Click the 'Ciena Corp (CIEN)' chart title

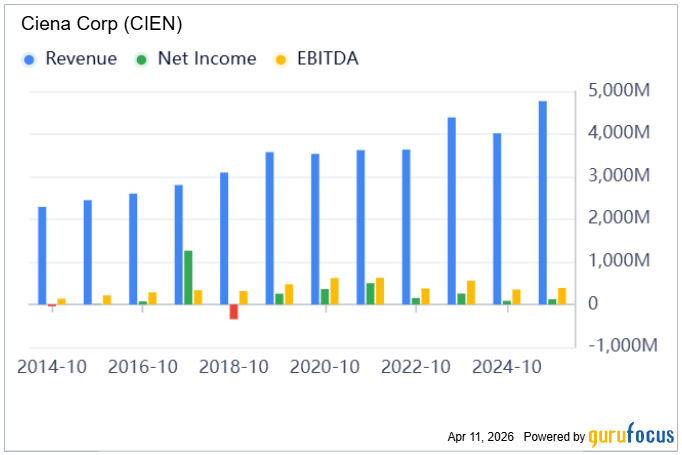tap(101, 23)
